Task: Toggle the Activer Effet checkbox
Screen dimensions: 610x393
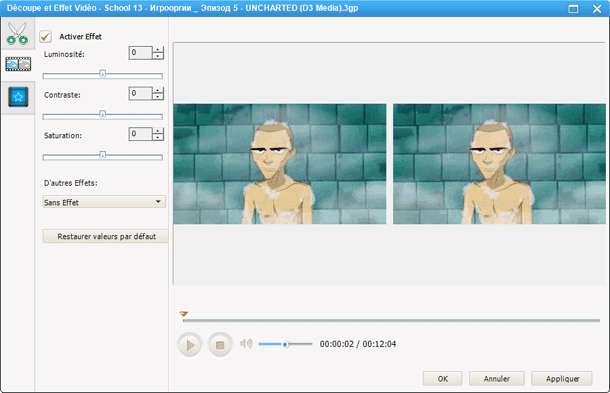Action: pyautogui.click(x=46, y=37)
